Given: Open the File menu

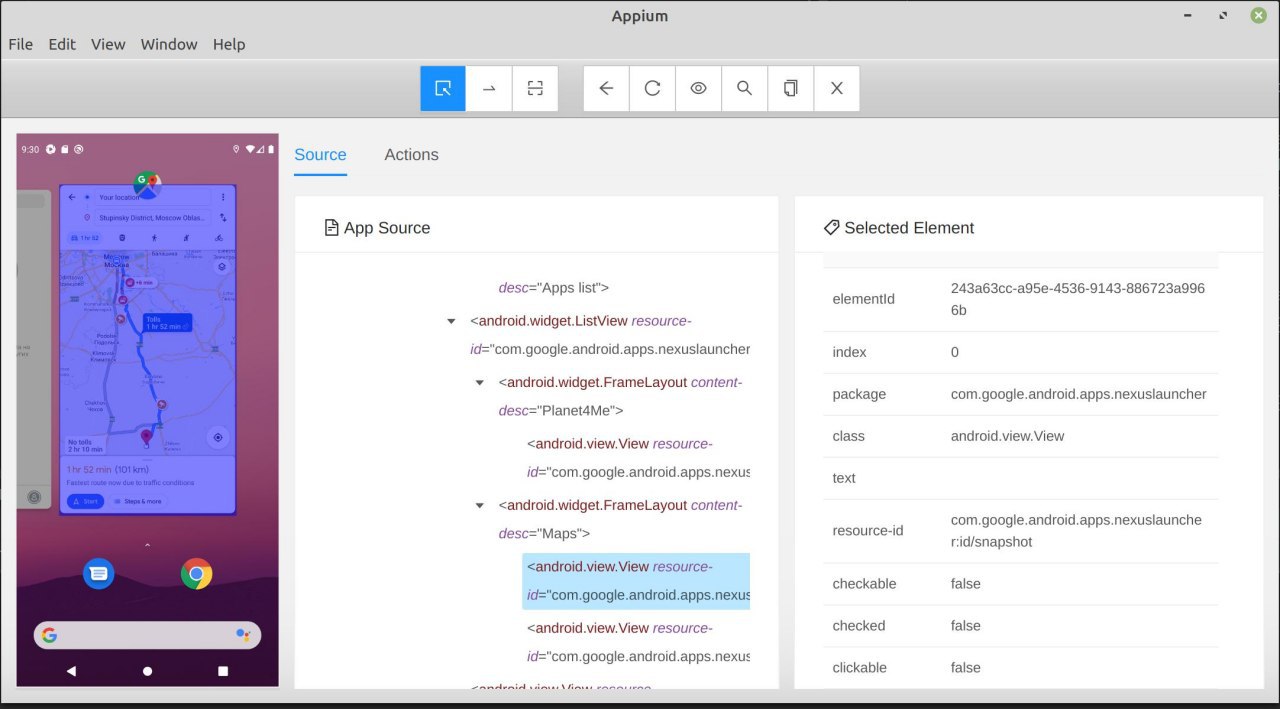Looking at the screenshot, I should 20,44.
